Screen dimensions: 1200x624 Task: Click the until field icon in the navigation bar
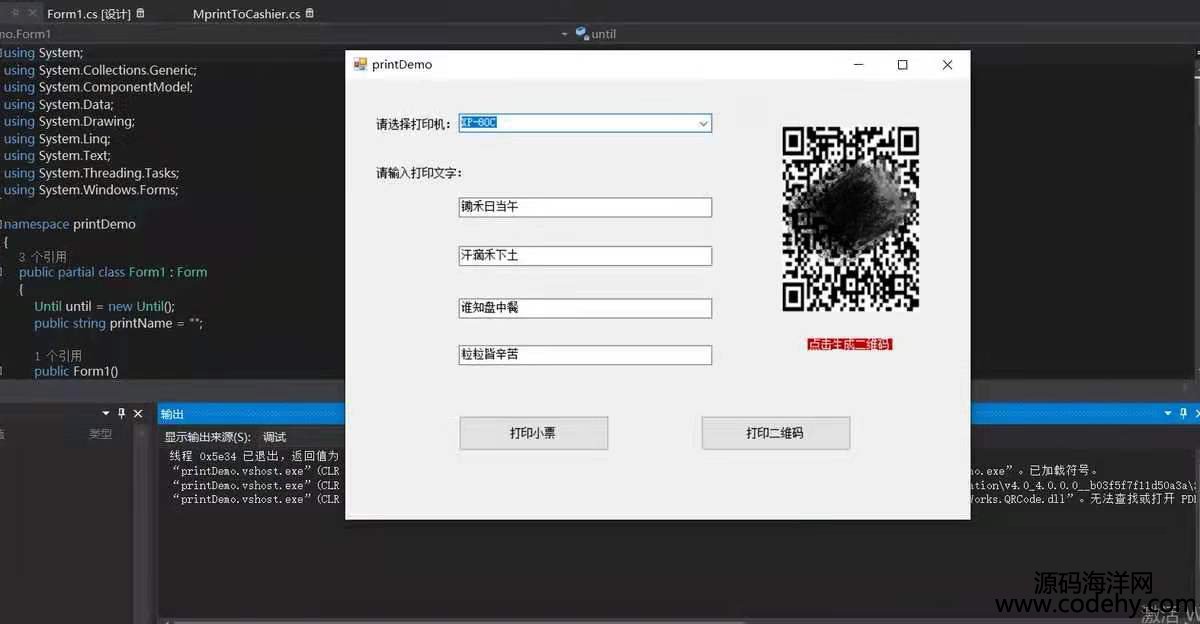coord(581,34)
